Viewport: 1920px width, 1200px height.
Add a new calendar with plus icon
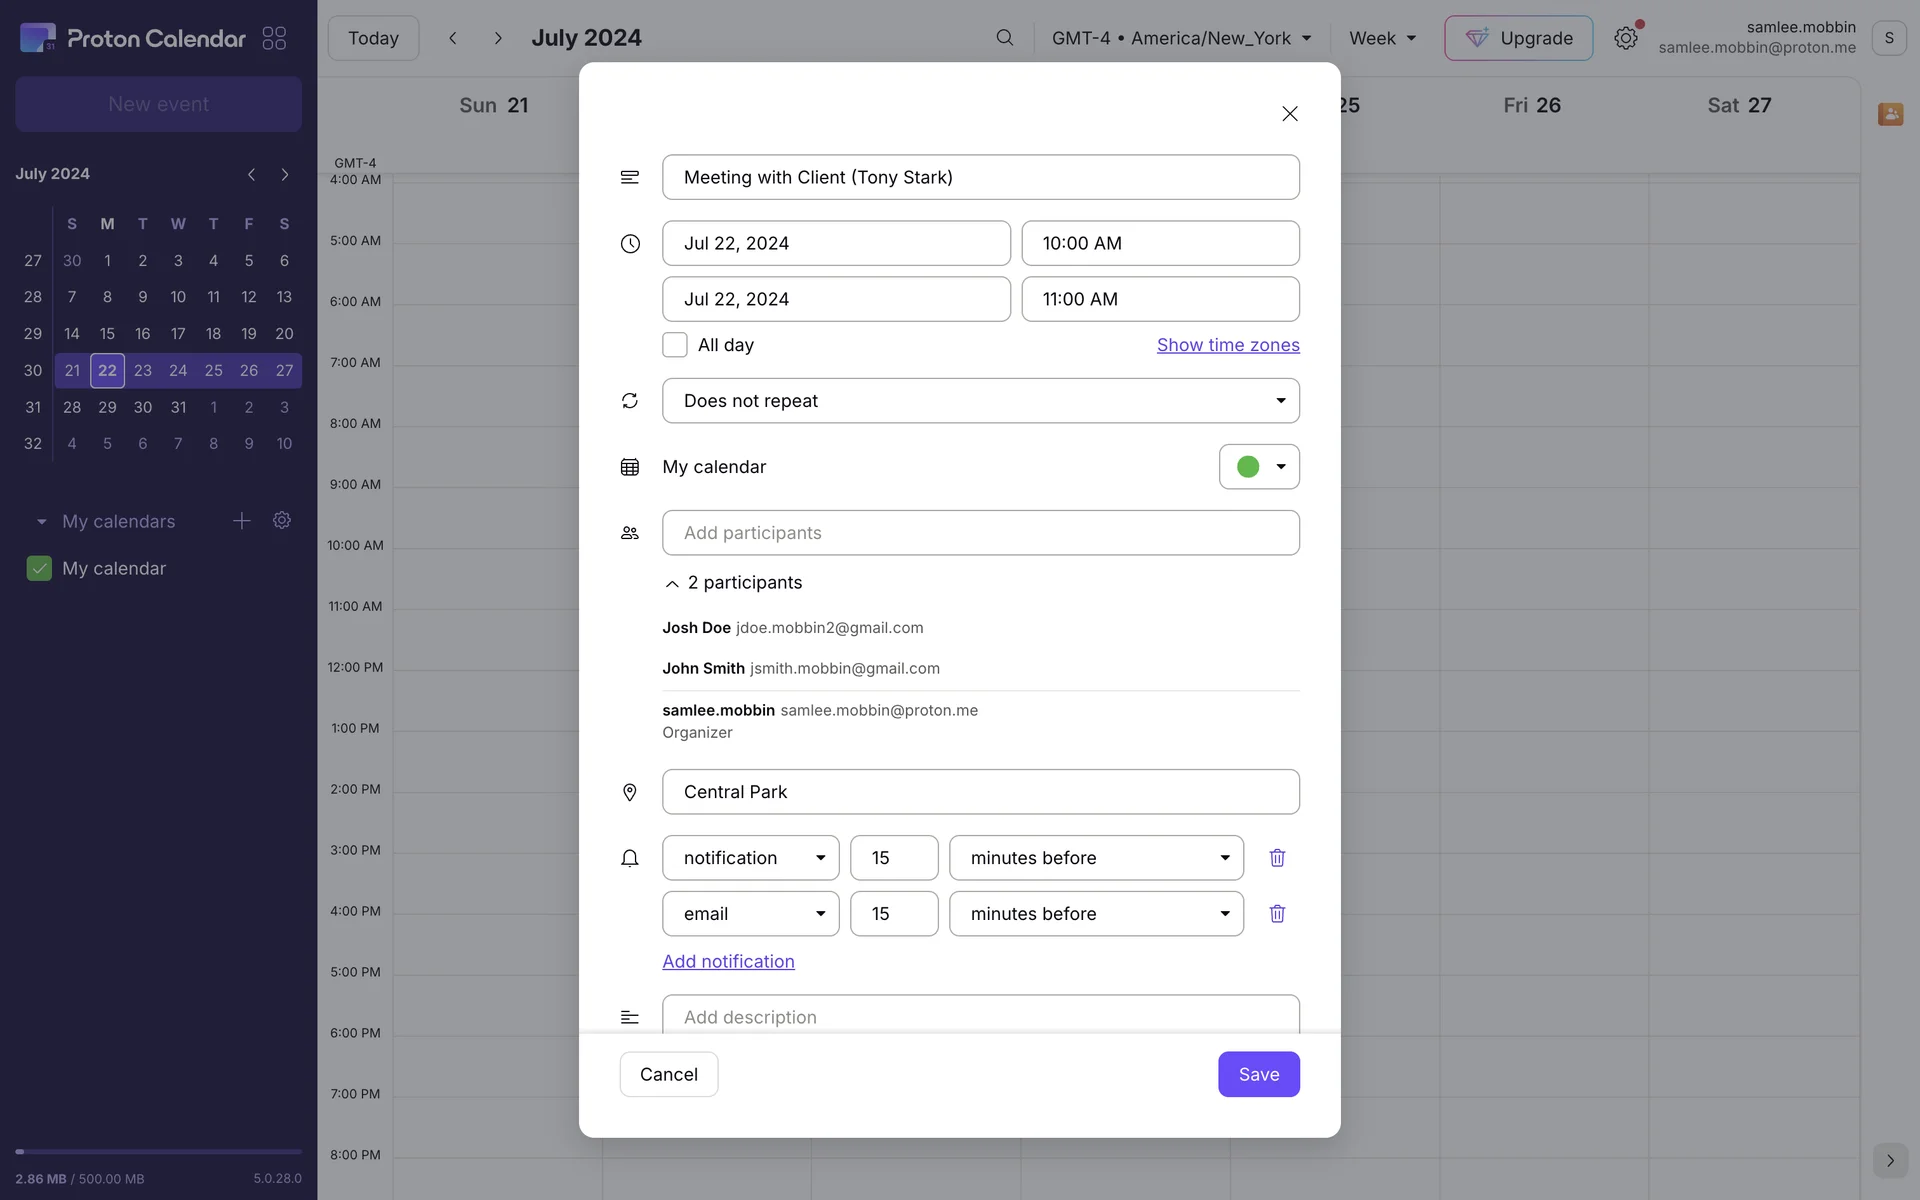241,520
